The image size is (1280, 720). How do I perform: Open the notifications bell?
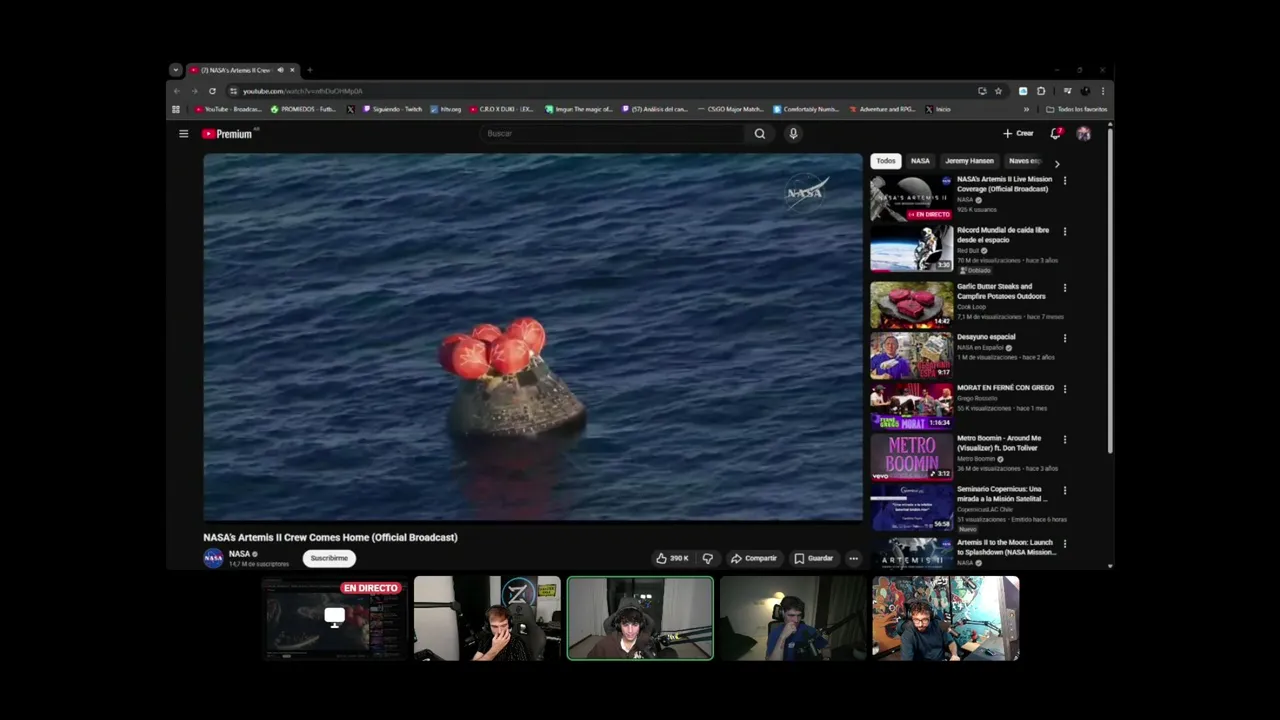pos(1056,134)
